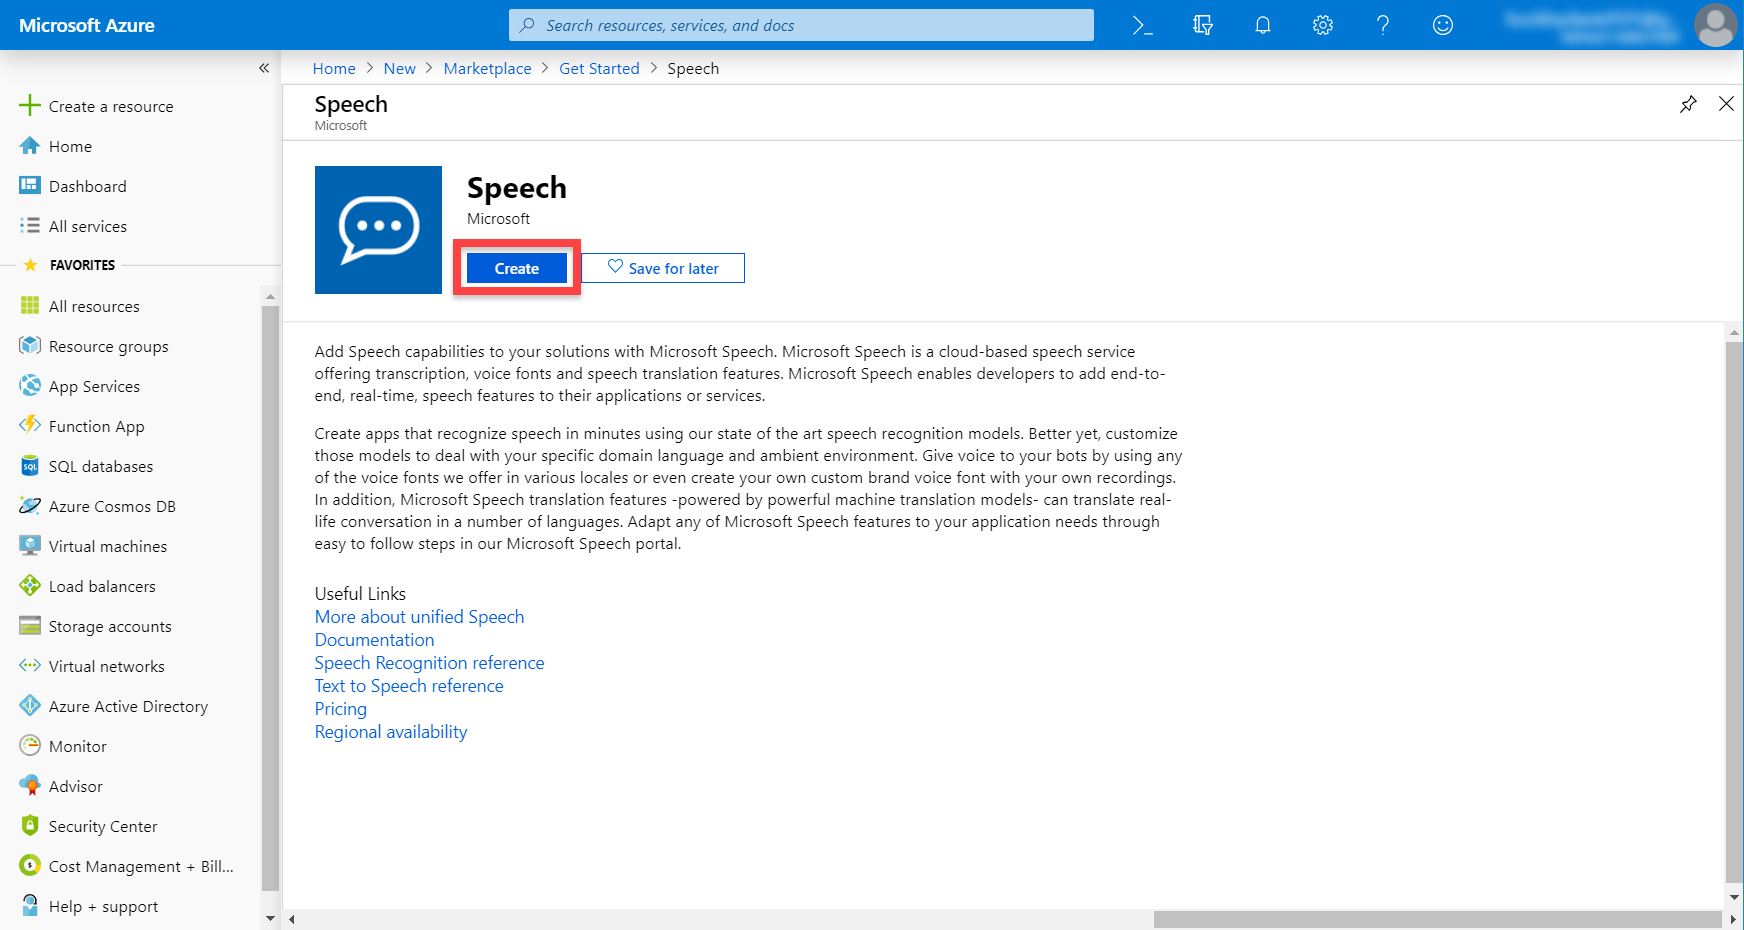Click the Dashboard icon in the sidebar
The image size is (1744, 930).
click(x=30, y=185)
